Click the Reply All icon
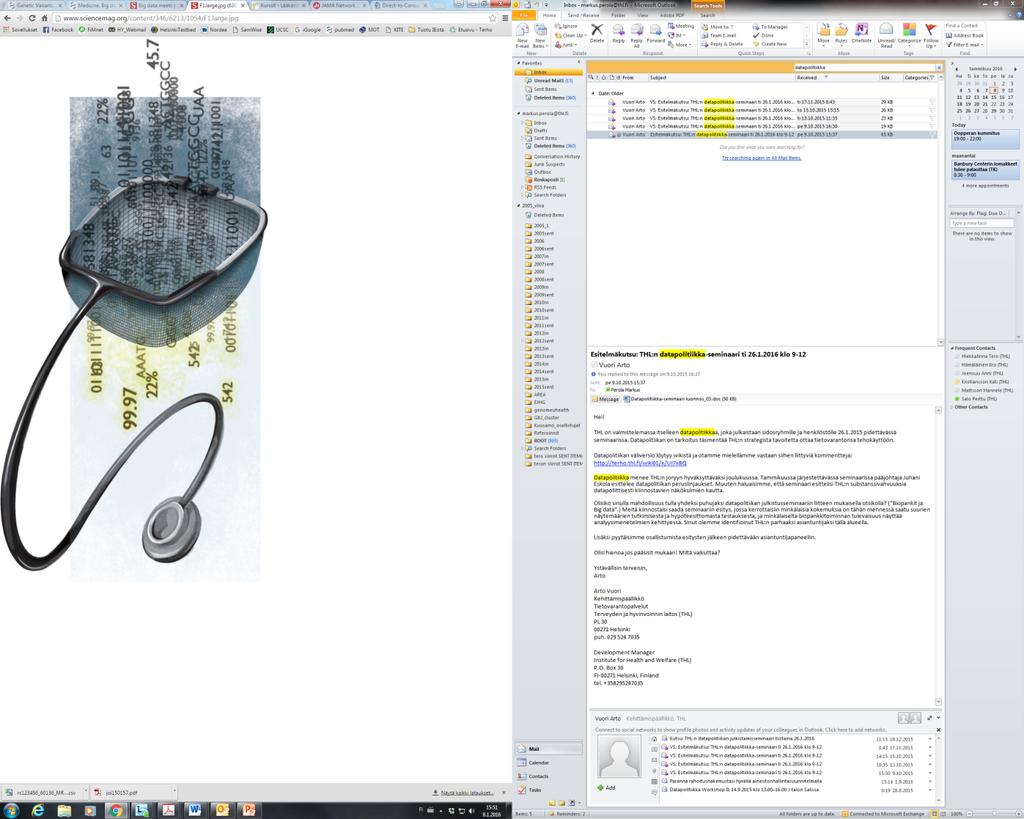The width and height of the screenshot is (1024, 819). (637, 35)
